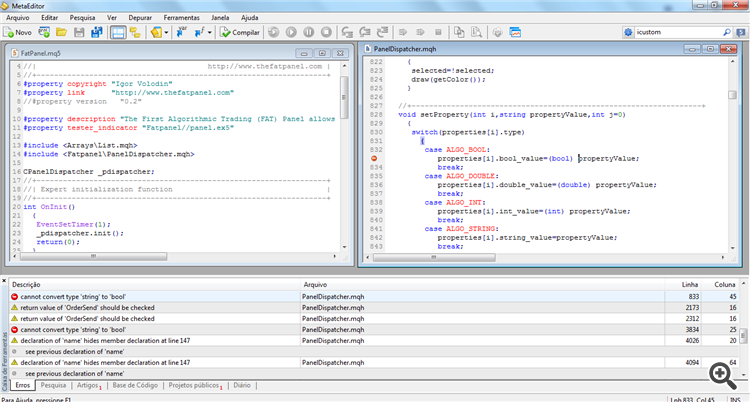750x402 pixels.
Task: Click the Save All icon
Action: coord(97,33)
